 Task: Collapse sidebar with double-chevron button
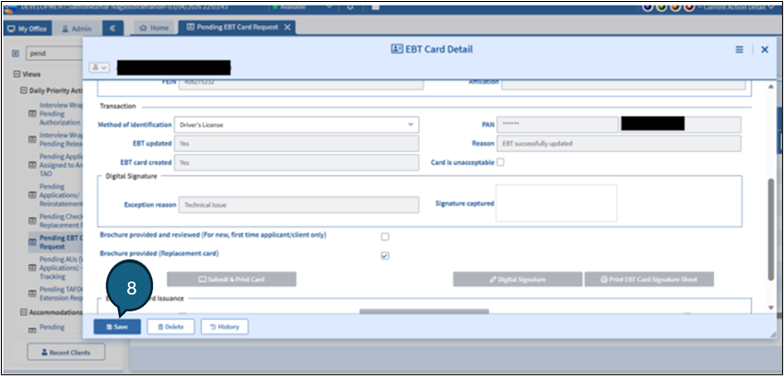[x=113, y=28]
